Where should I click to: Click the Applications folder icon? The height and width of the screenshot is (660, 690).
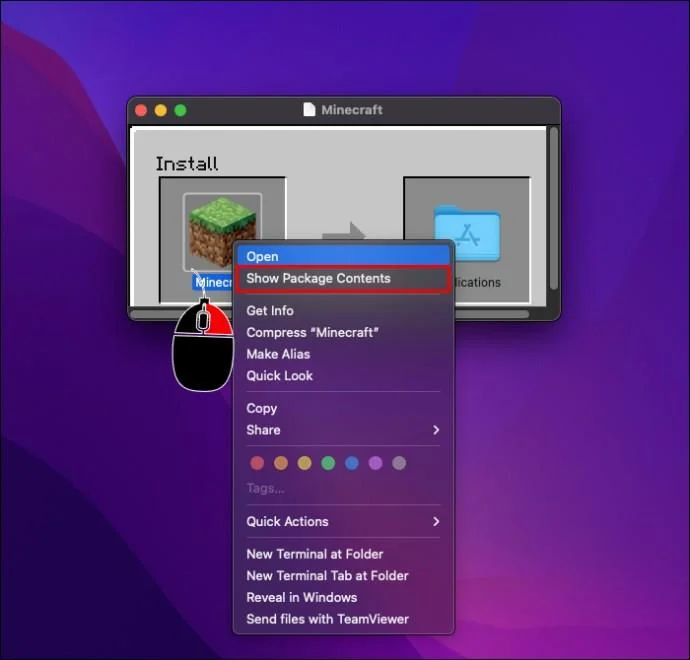tap(467, 233)
